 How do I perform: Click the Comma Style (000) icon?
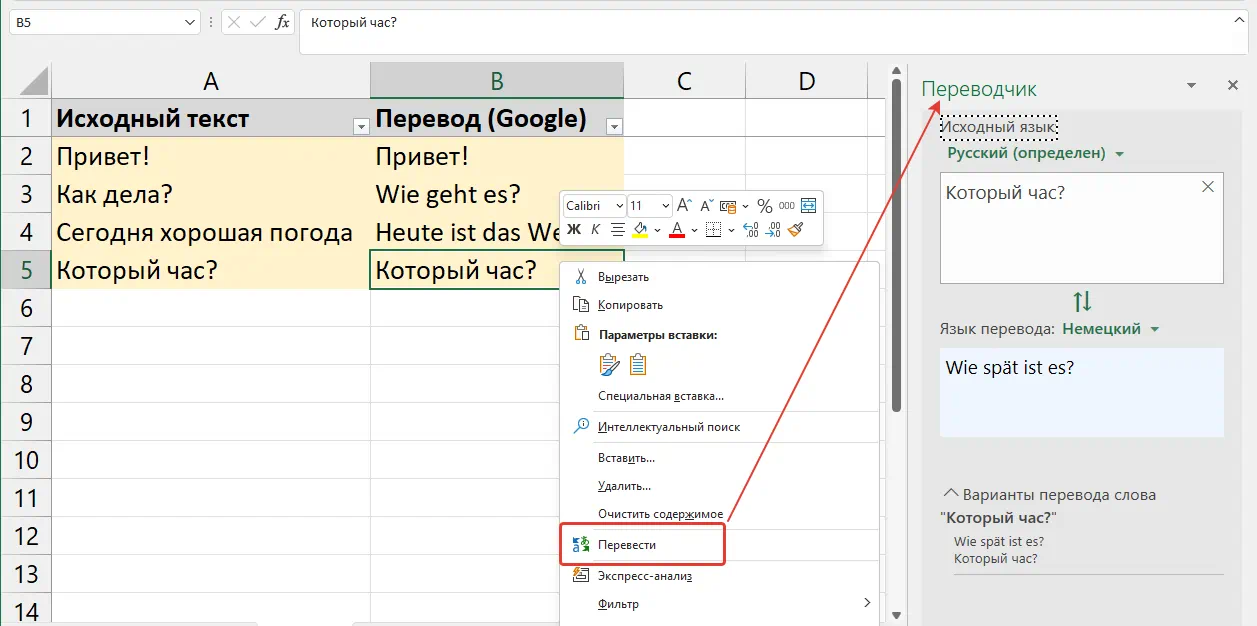coord(785,205)
